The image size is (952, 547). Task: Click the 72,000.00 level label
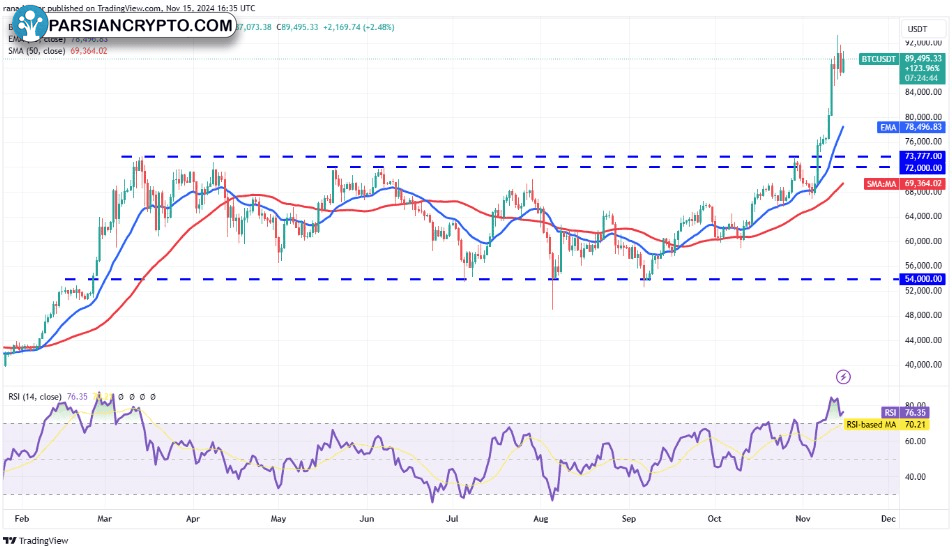(923, 168)
